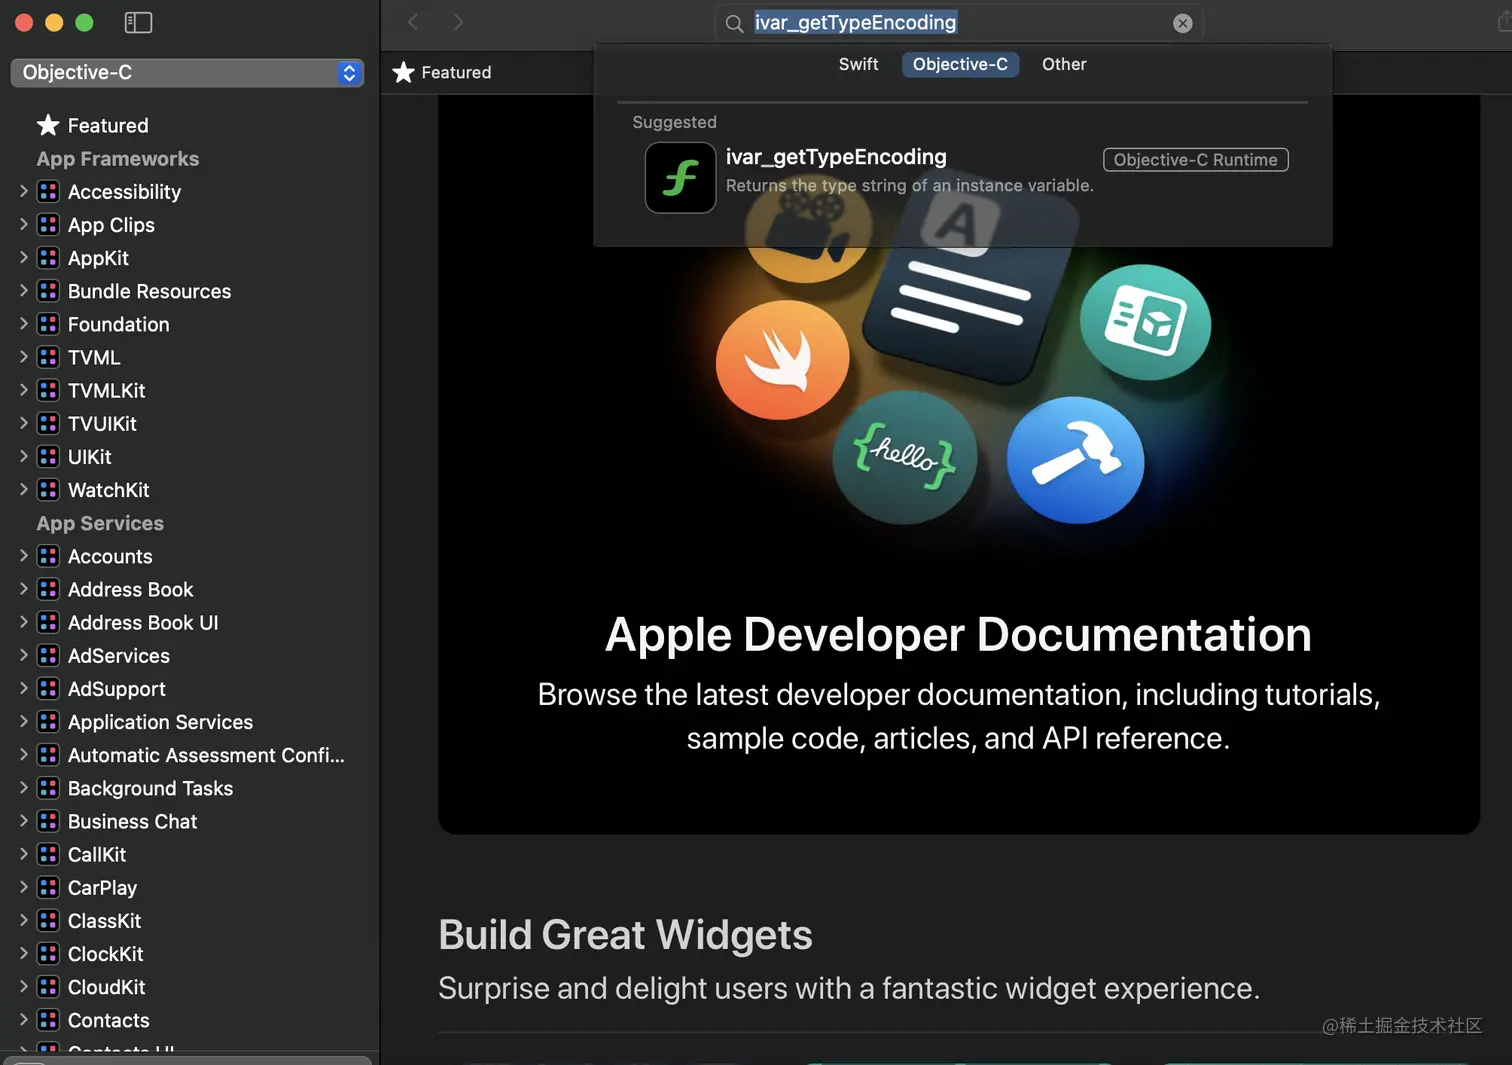The width and height of the screenshot is (1512, 1065).
Task: Click the search magnifier icon
Action: tap(734, 23)
